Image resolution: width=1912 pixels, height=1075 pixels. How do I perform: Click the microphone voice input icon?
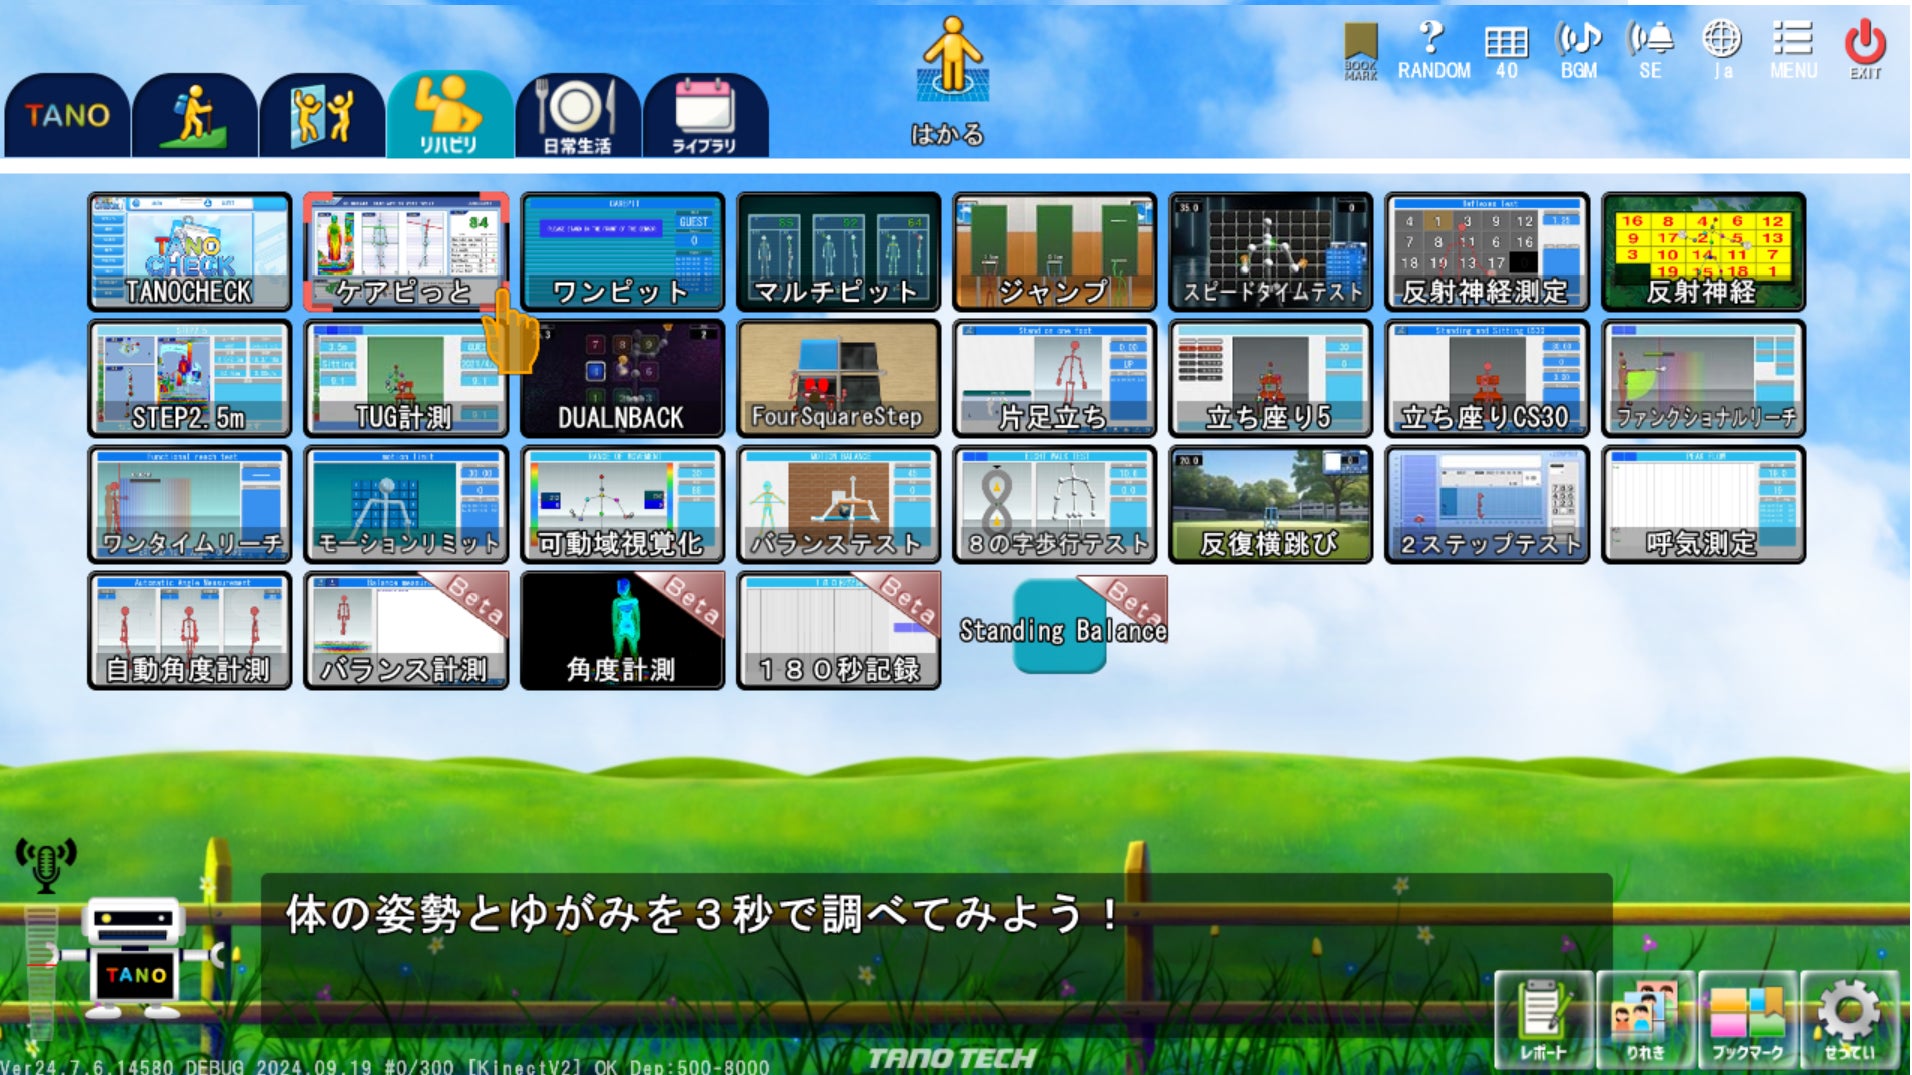[x=46, y=865]
